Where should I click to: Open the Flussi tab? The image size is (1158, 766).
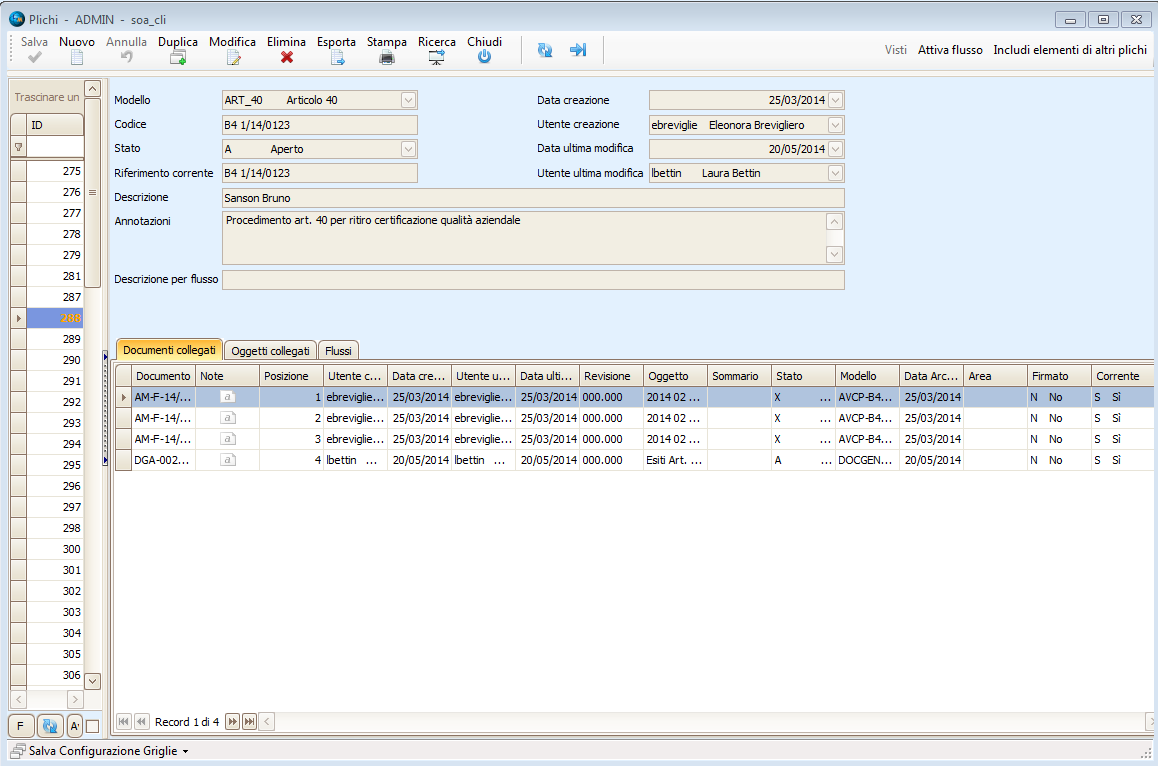point(338,351)
